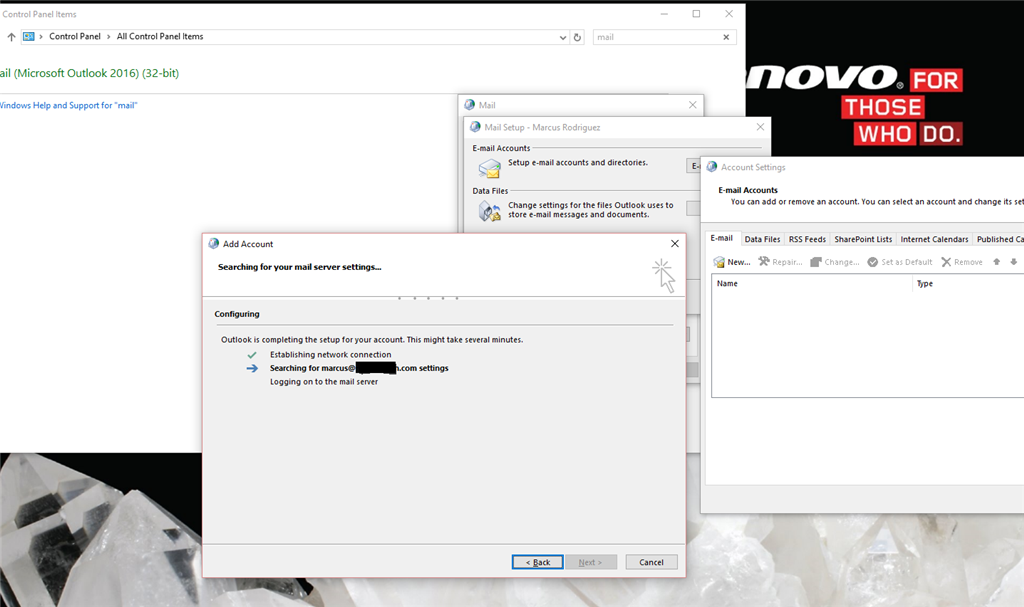
Task: Click the Add Account title bar icon
Action: point(214,244)
